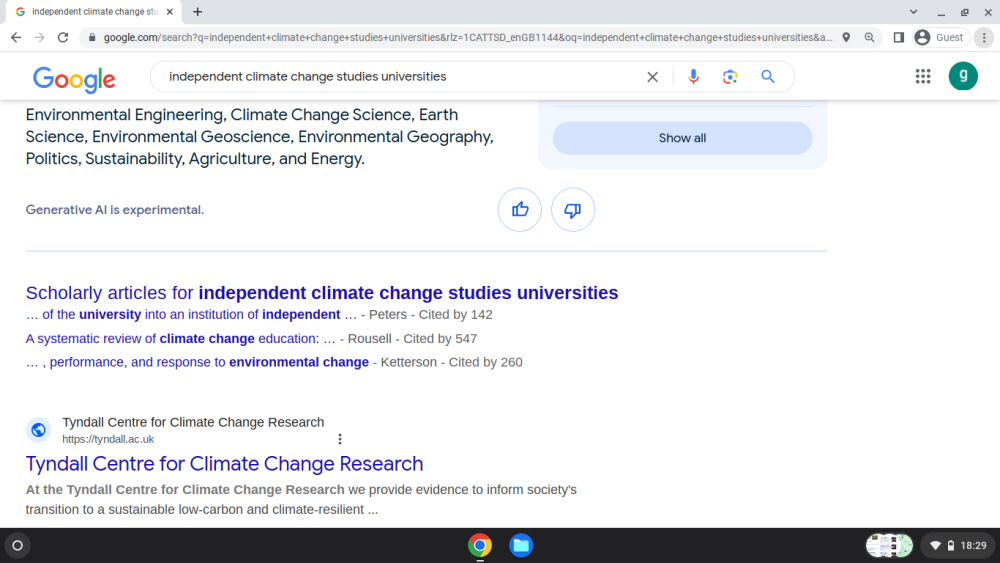
Task: Open the green Google account avatar
Action: coord(963,77)
